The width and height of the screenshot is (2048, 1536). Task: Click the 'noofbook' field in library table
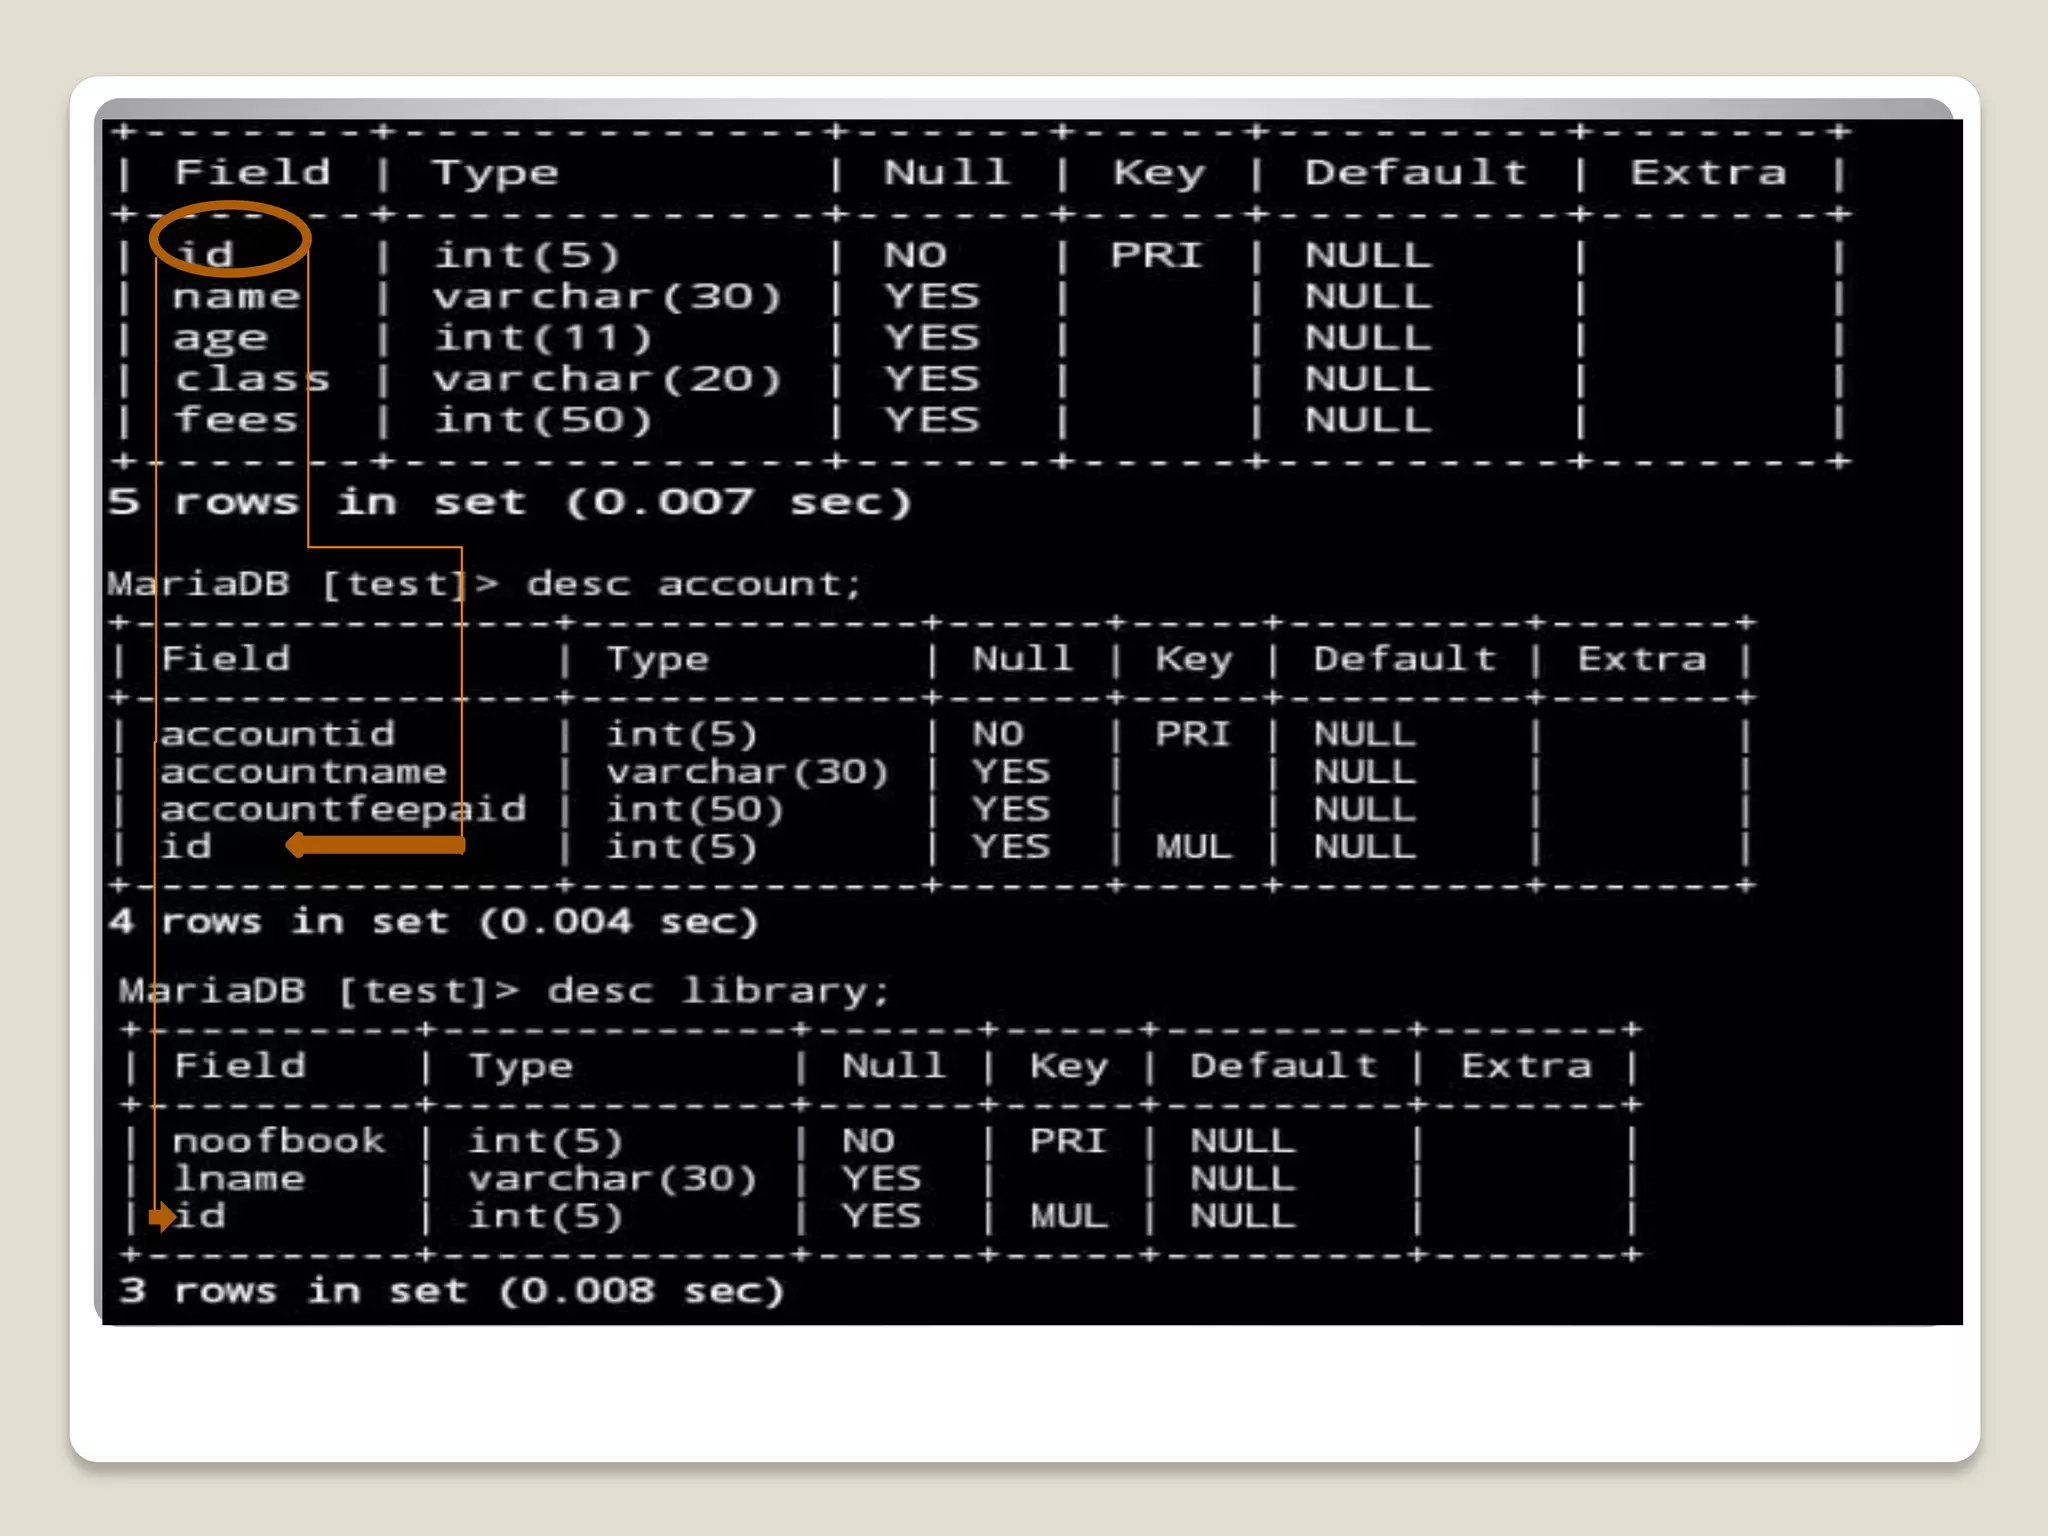(278, 1141)
